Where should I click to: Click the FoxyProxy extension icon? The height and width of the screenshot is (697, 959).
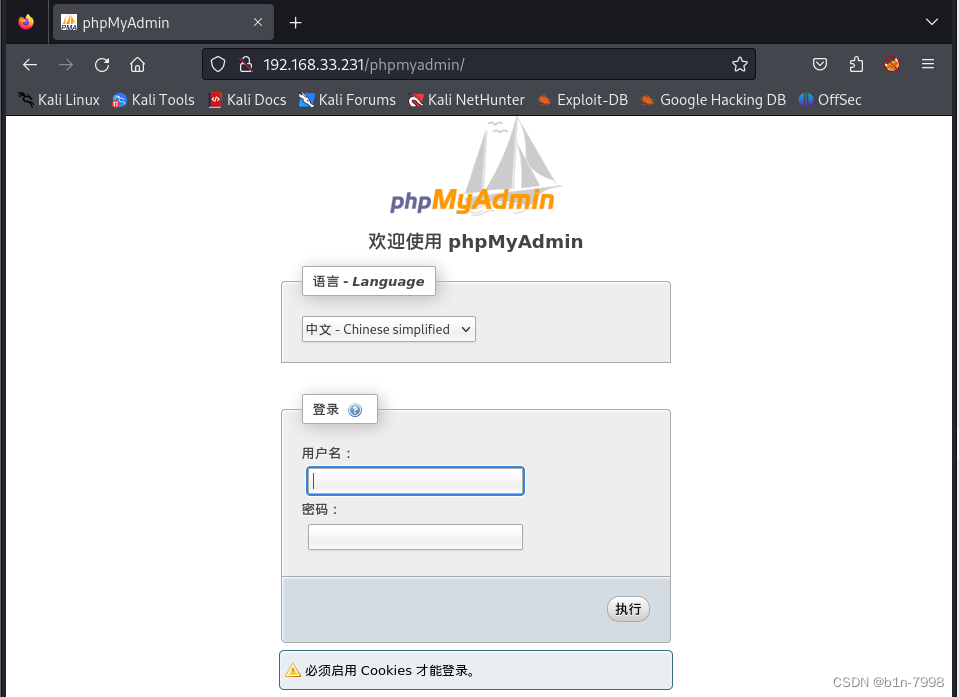(892, 64)
